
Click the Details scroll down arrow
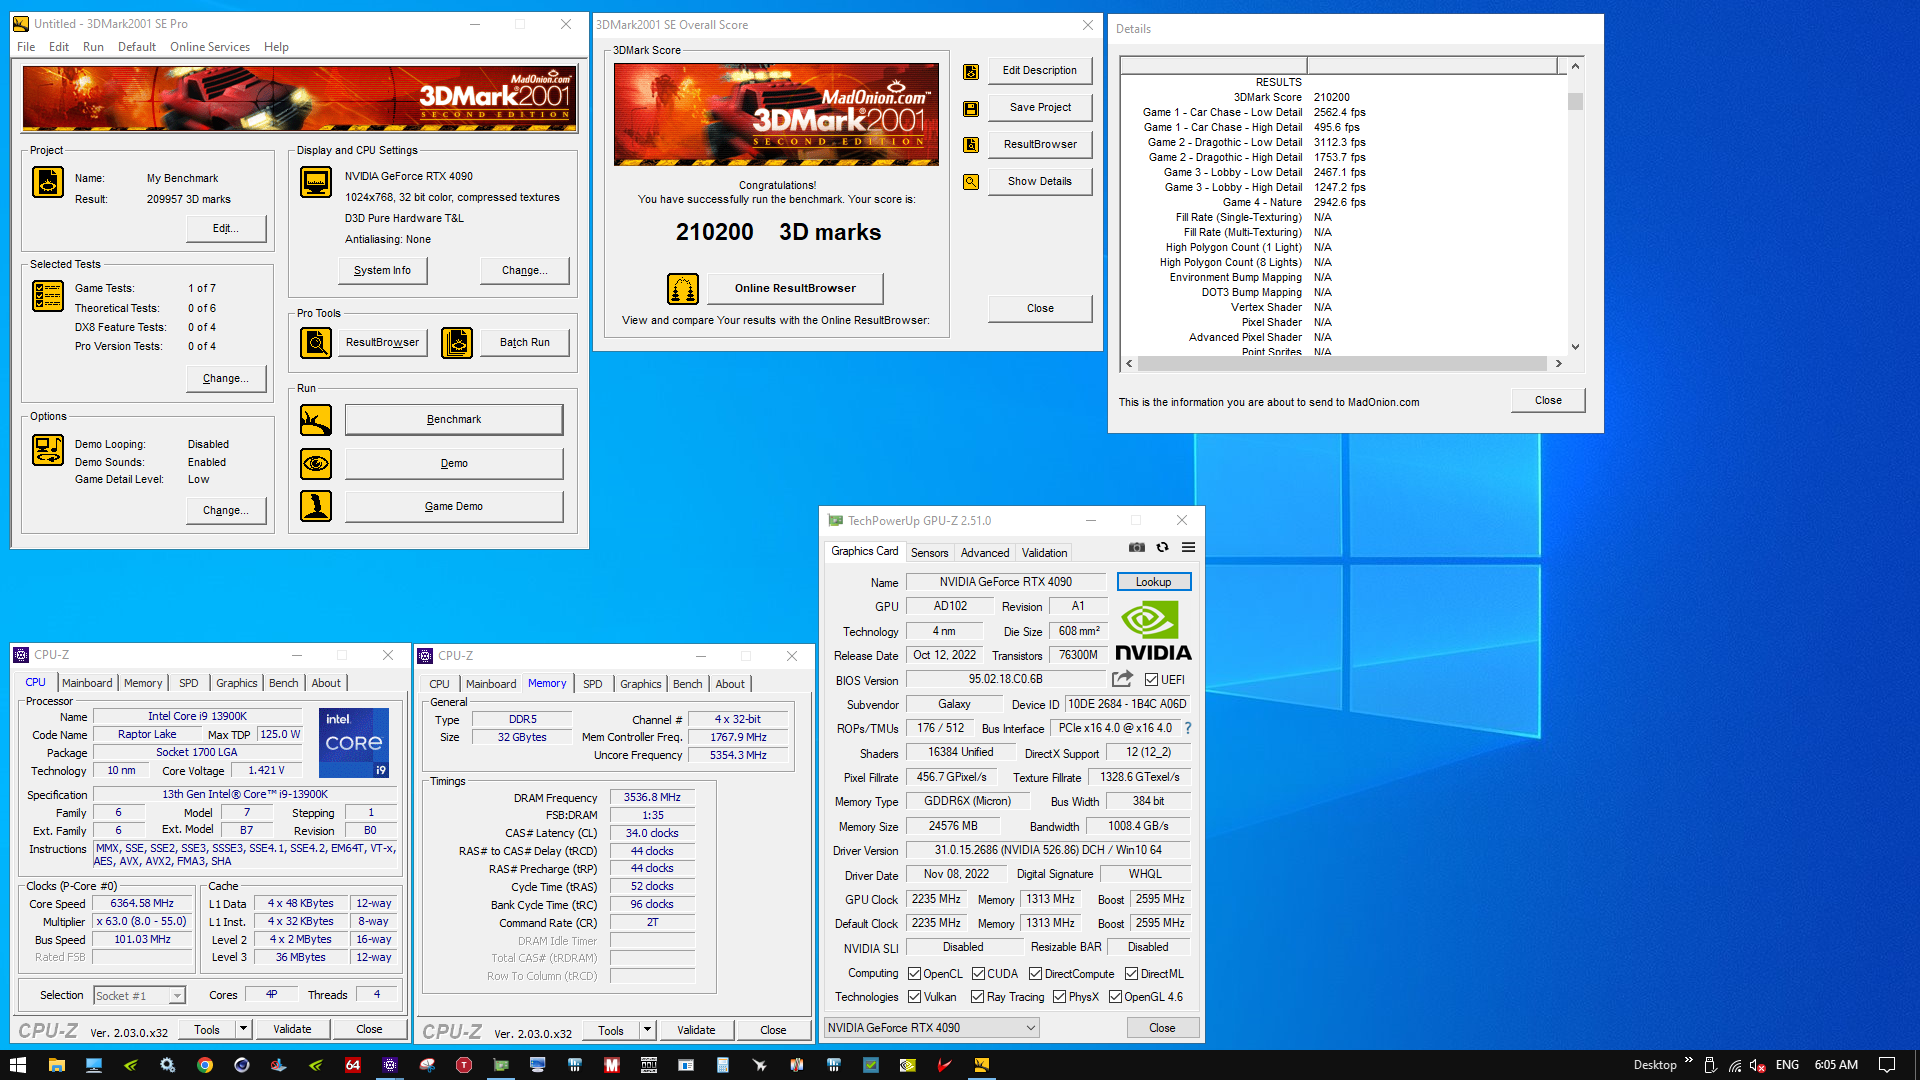1575,347
